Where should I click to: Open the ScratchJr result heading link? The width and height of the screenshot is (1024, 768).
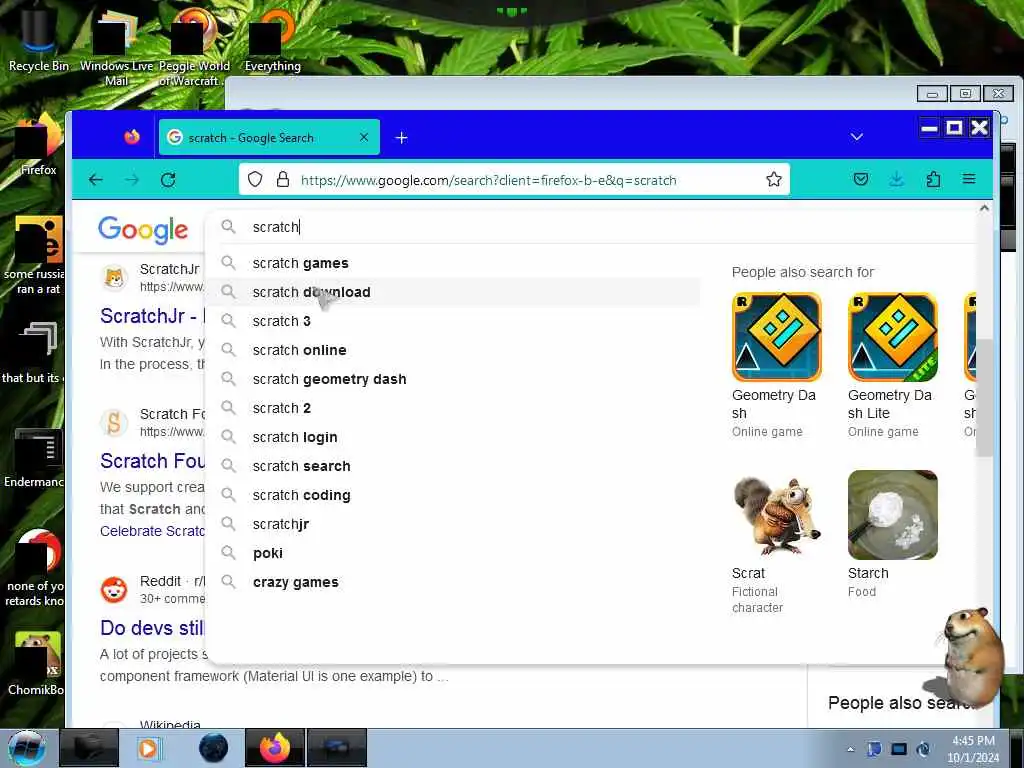click(x=152, y=316)
